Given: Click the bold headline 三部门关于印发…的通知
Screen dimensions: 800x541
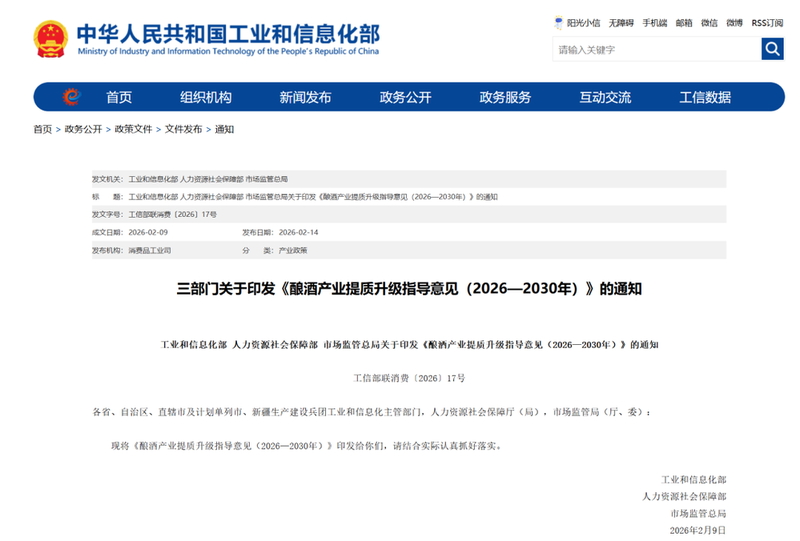Looking at the screenshot, I should (409, 289).
